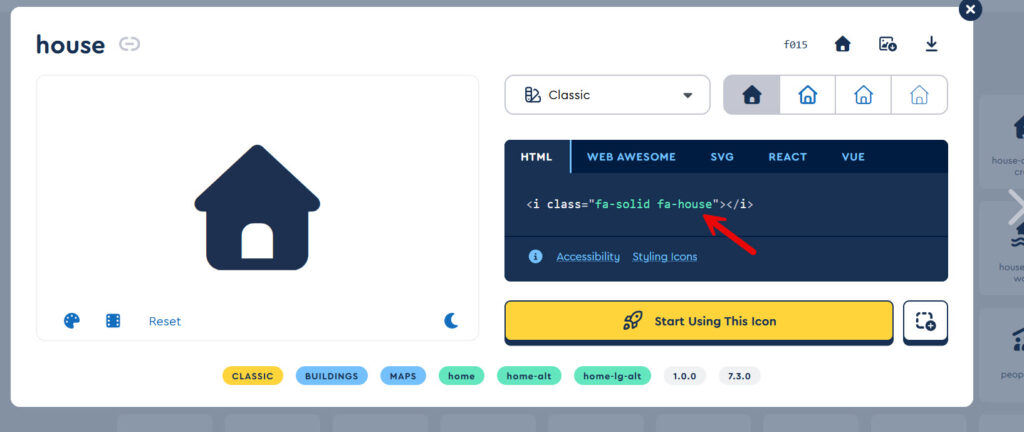Click the image download icon

[888, 44]
